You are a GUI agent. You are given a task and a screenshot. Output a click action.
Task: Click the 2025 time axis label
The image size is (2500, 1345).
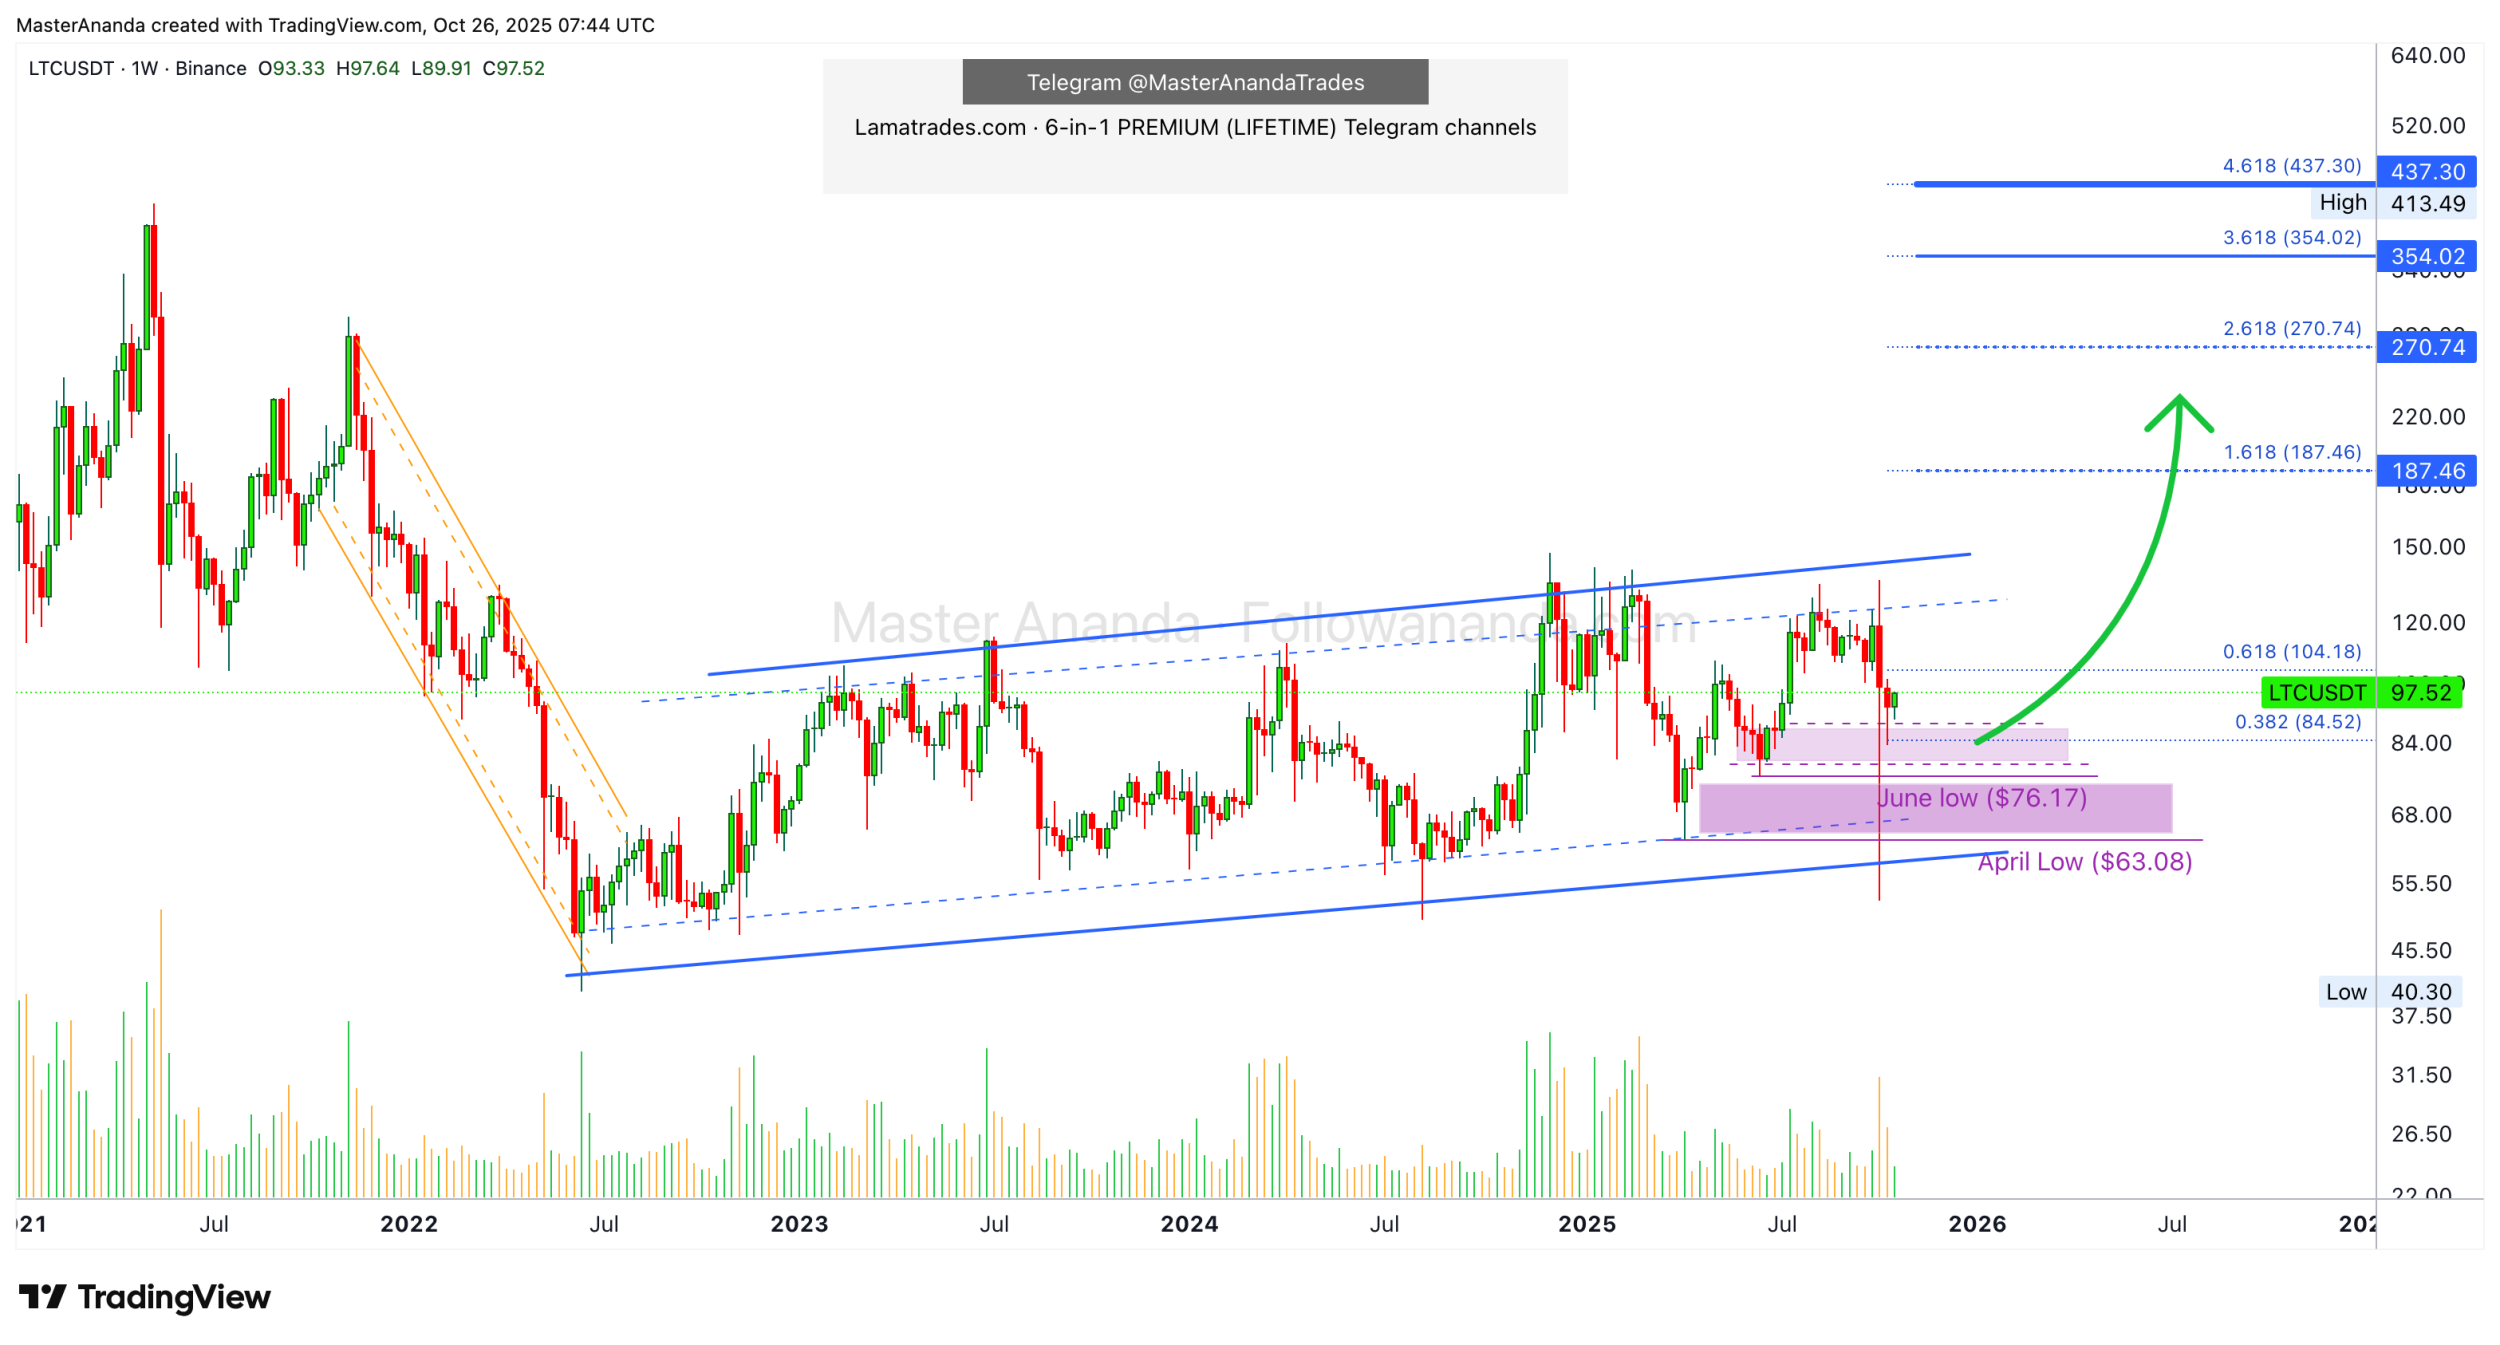click(1587, 1224)
